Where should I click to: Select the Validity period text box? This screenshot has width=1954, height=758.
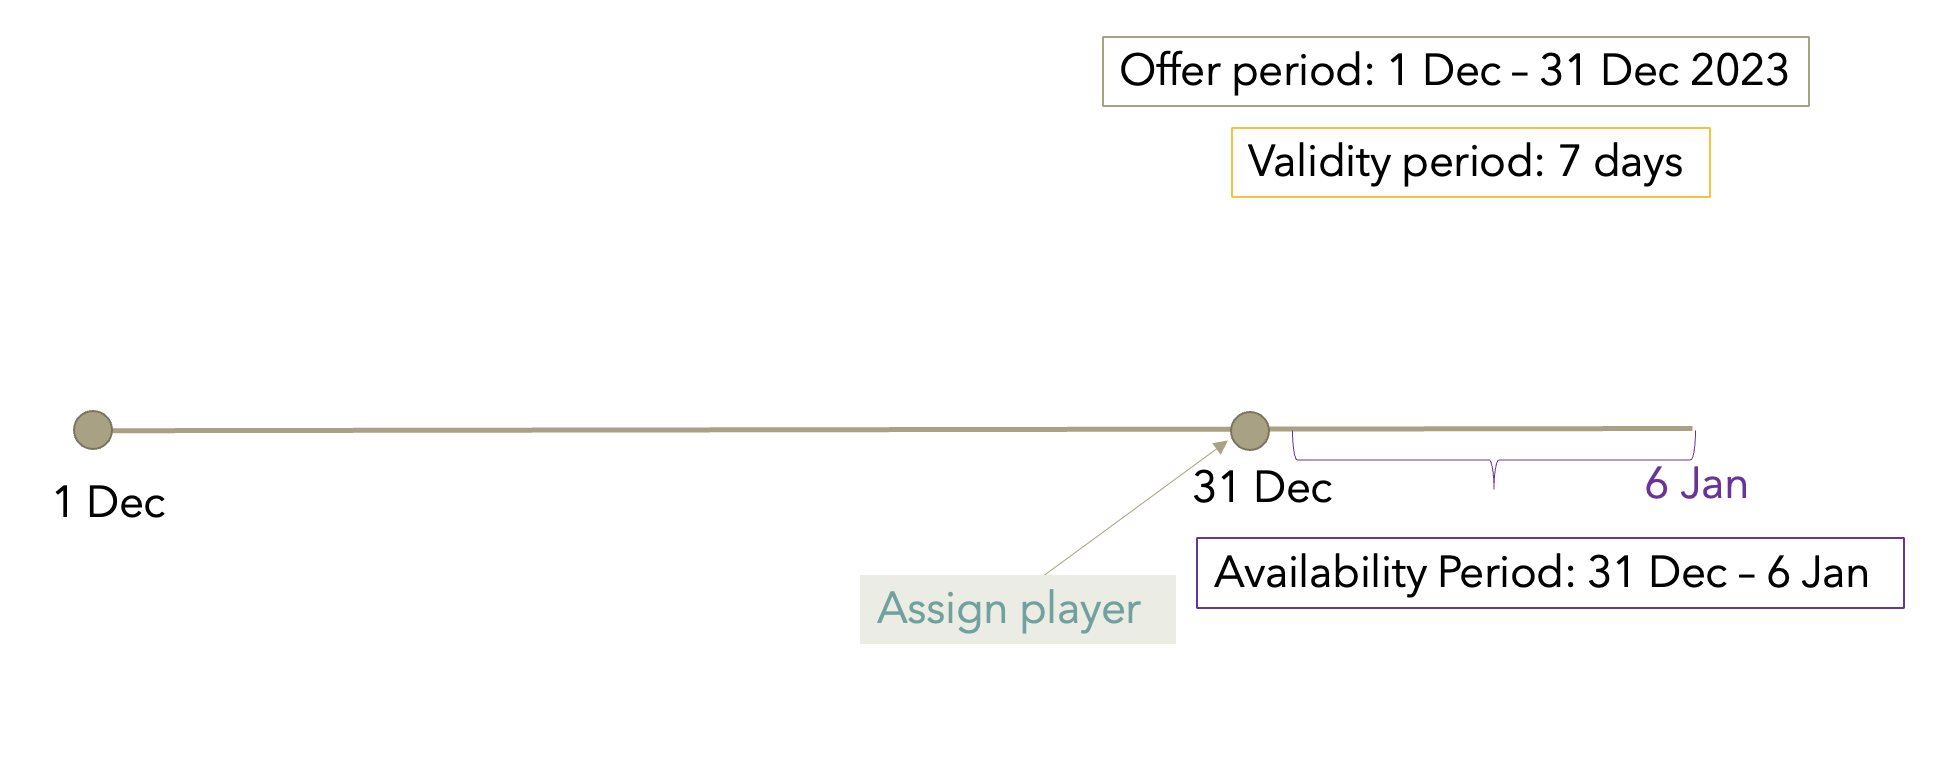(x=1469, y=162)
